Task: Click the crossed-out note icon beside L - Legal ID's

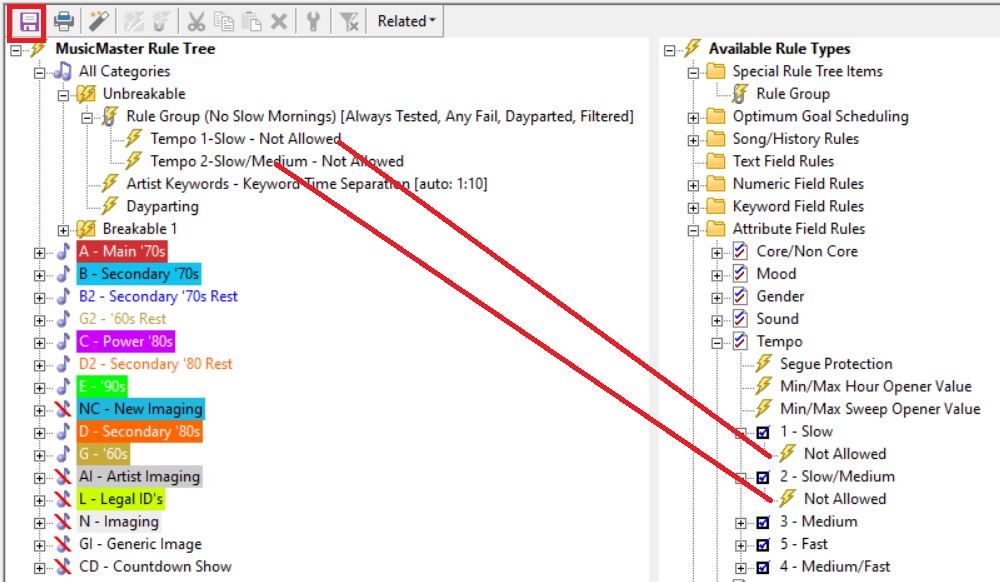Action: point(62,498)
